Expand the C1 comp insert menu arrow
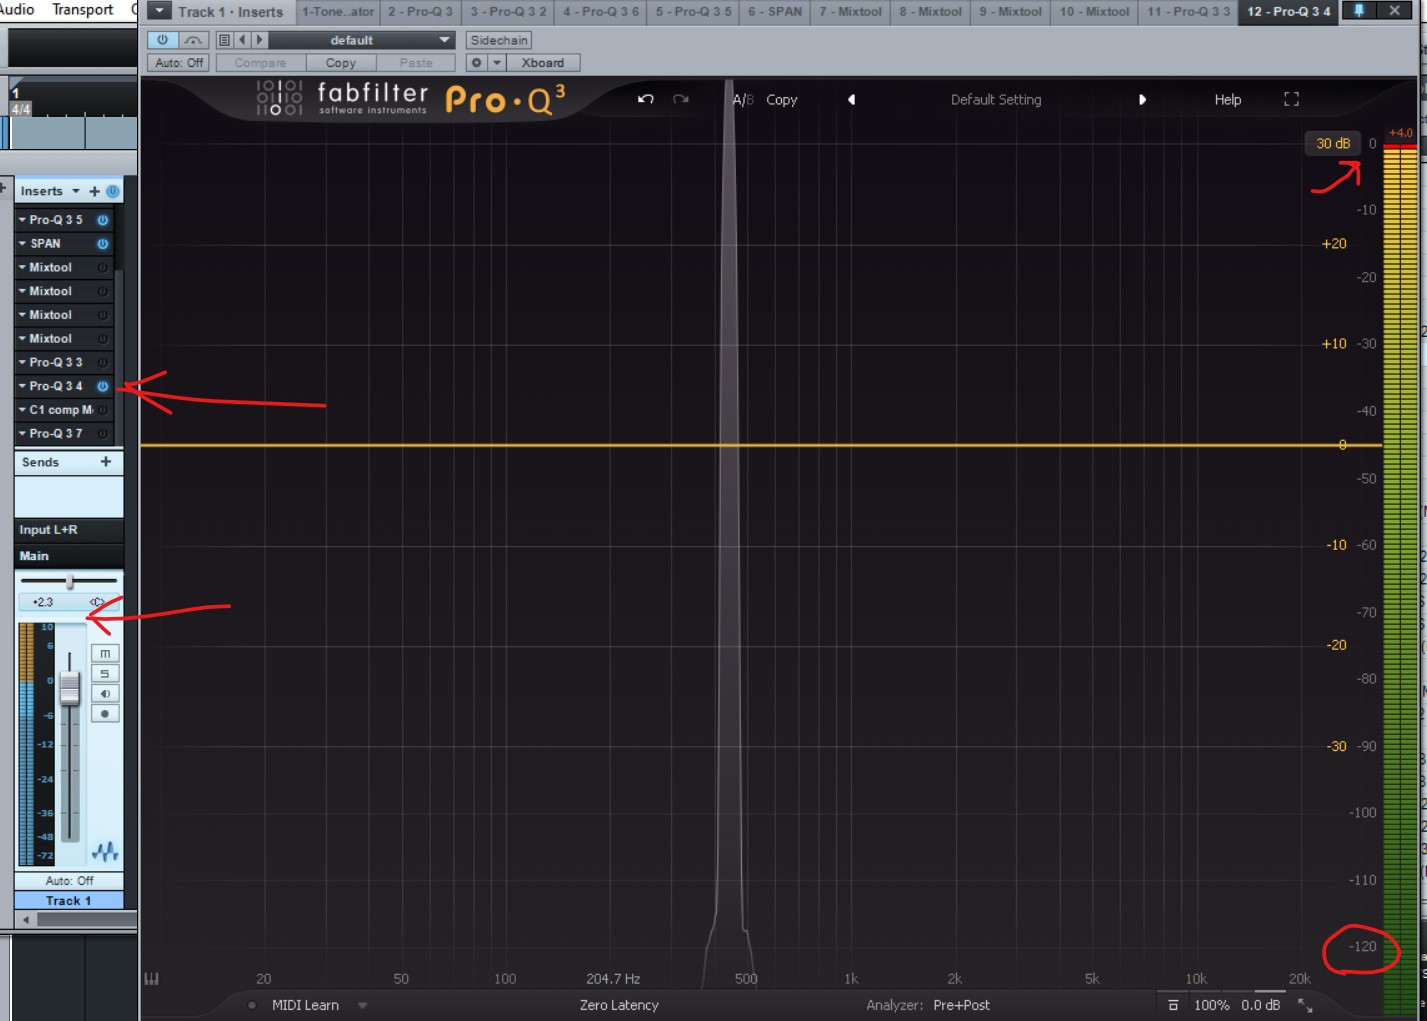The width and height of the screenshot is (1427, 1021). point(22,410)
